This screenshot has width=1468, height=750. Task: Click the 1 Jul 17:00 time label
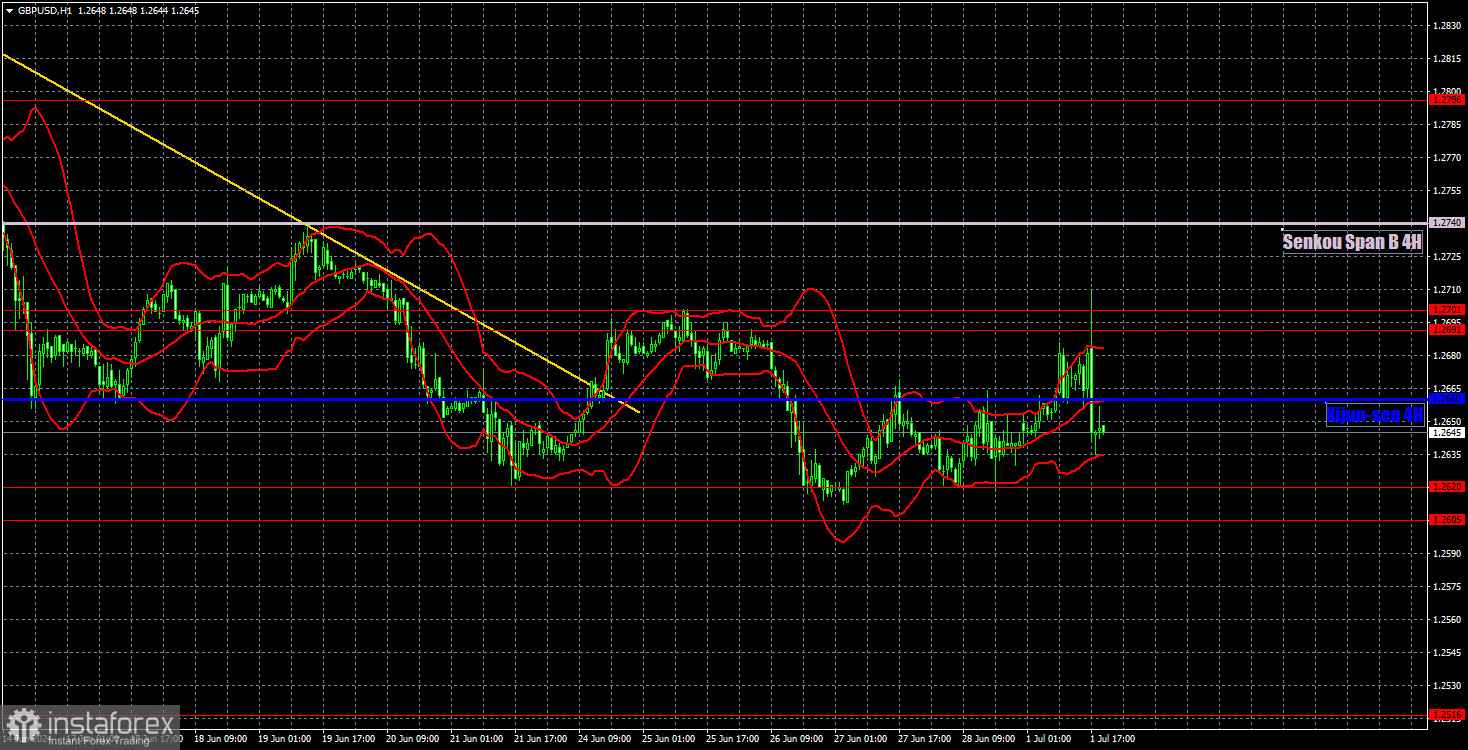[1112, 739]
